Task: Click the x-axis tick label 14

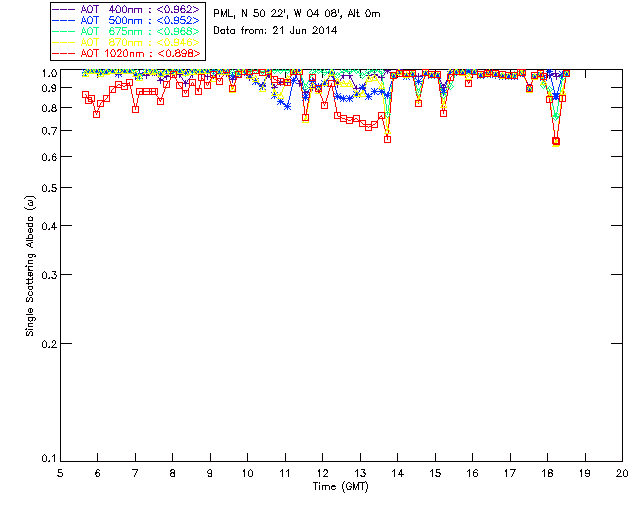Action: (398, 473)
